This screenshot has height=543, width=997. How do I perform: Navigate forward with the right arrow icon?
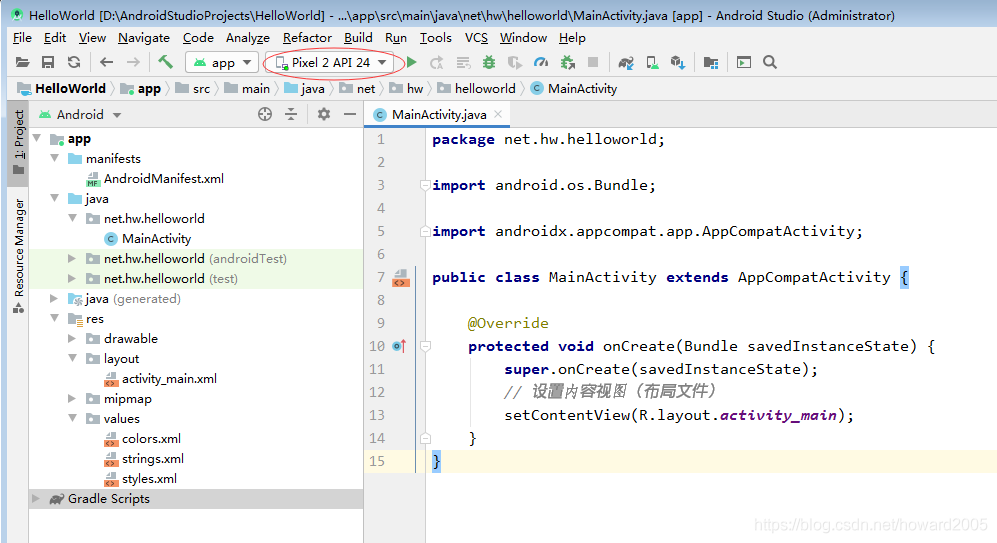click(133, 62)
